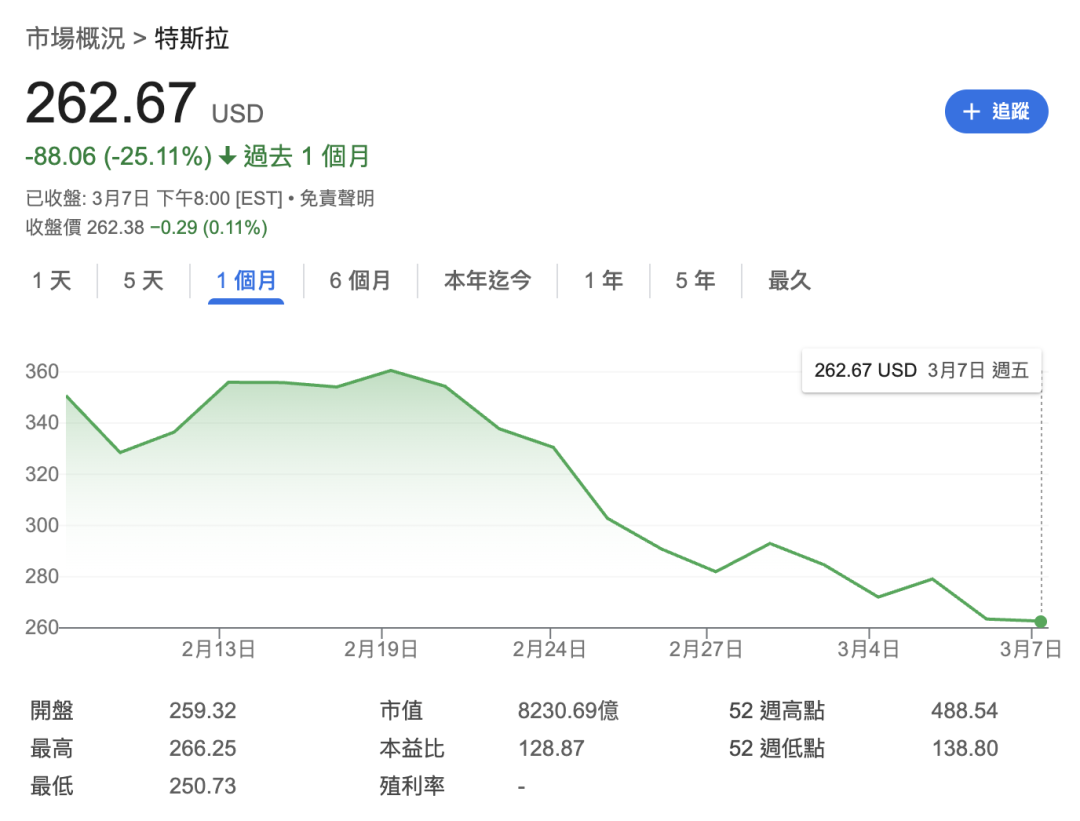Click the 特斯拉 breadcrumb title

click(x=191, y=39)
